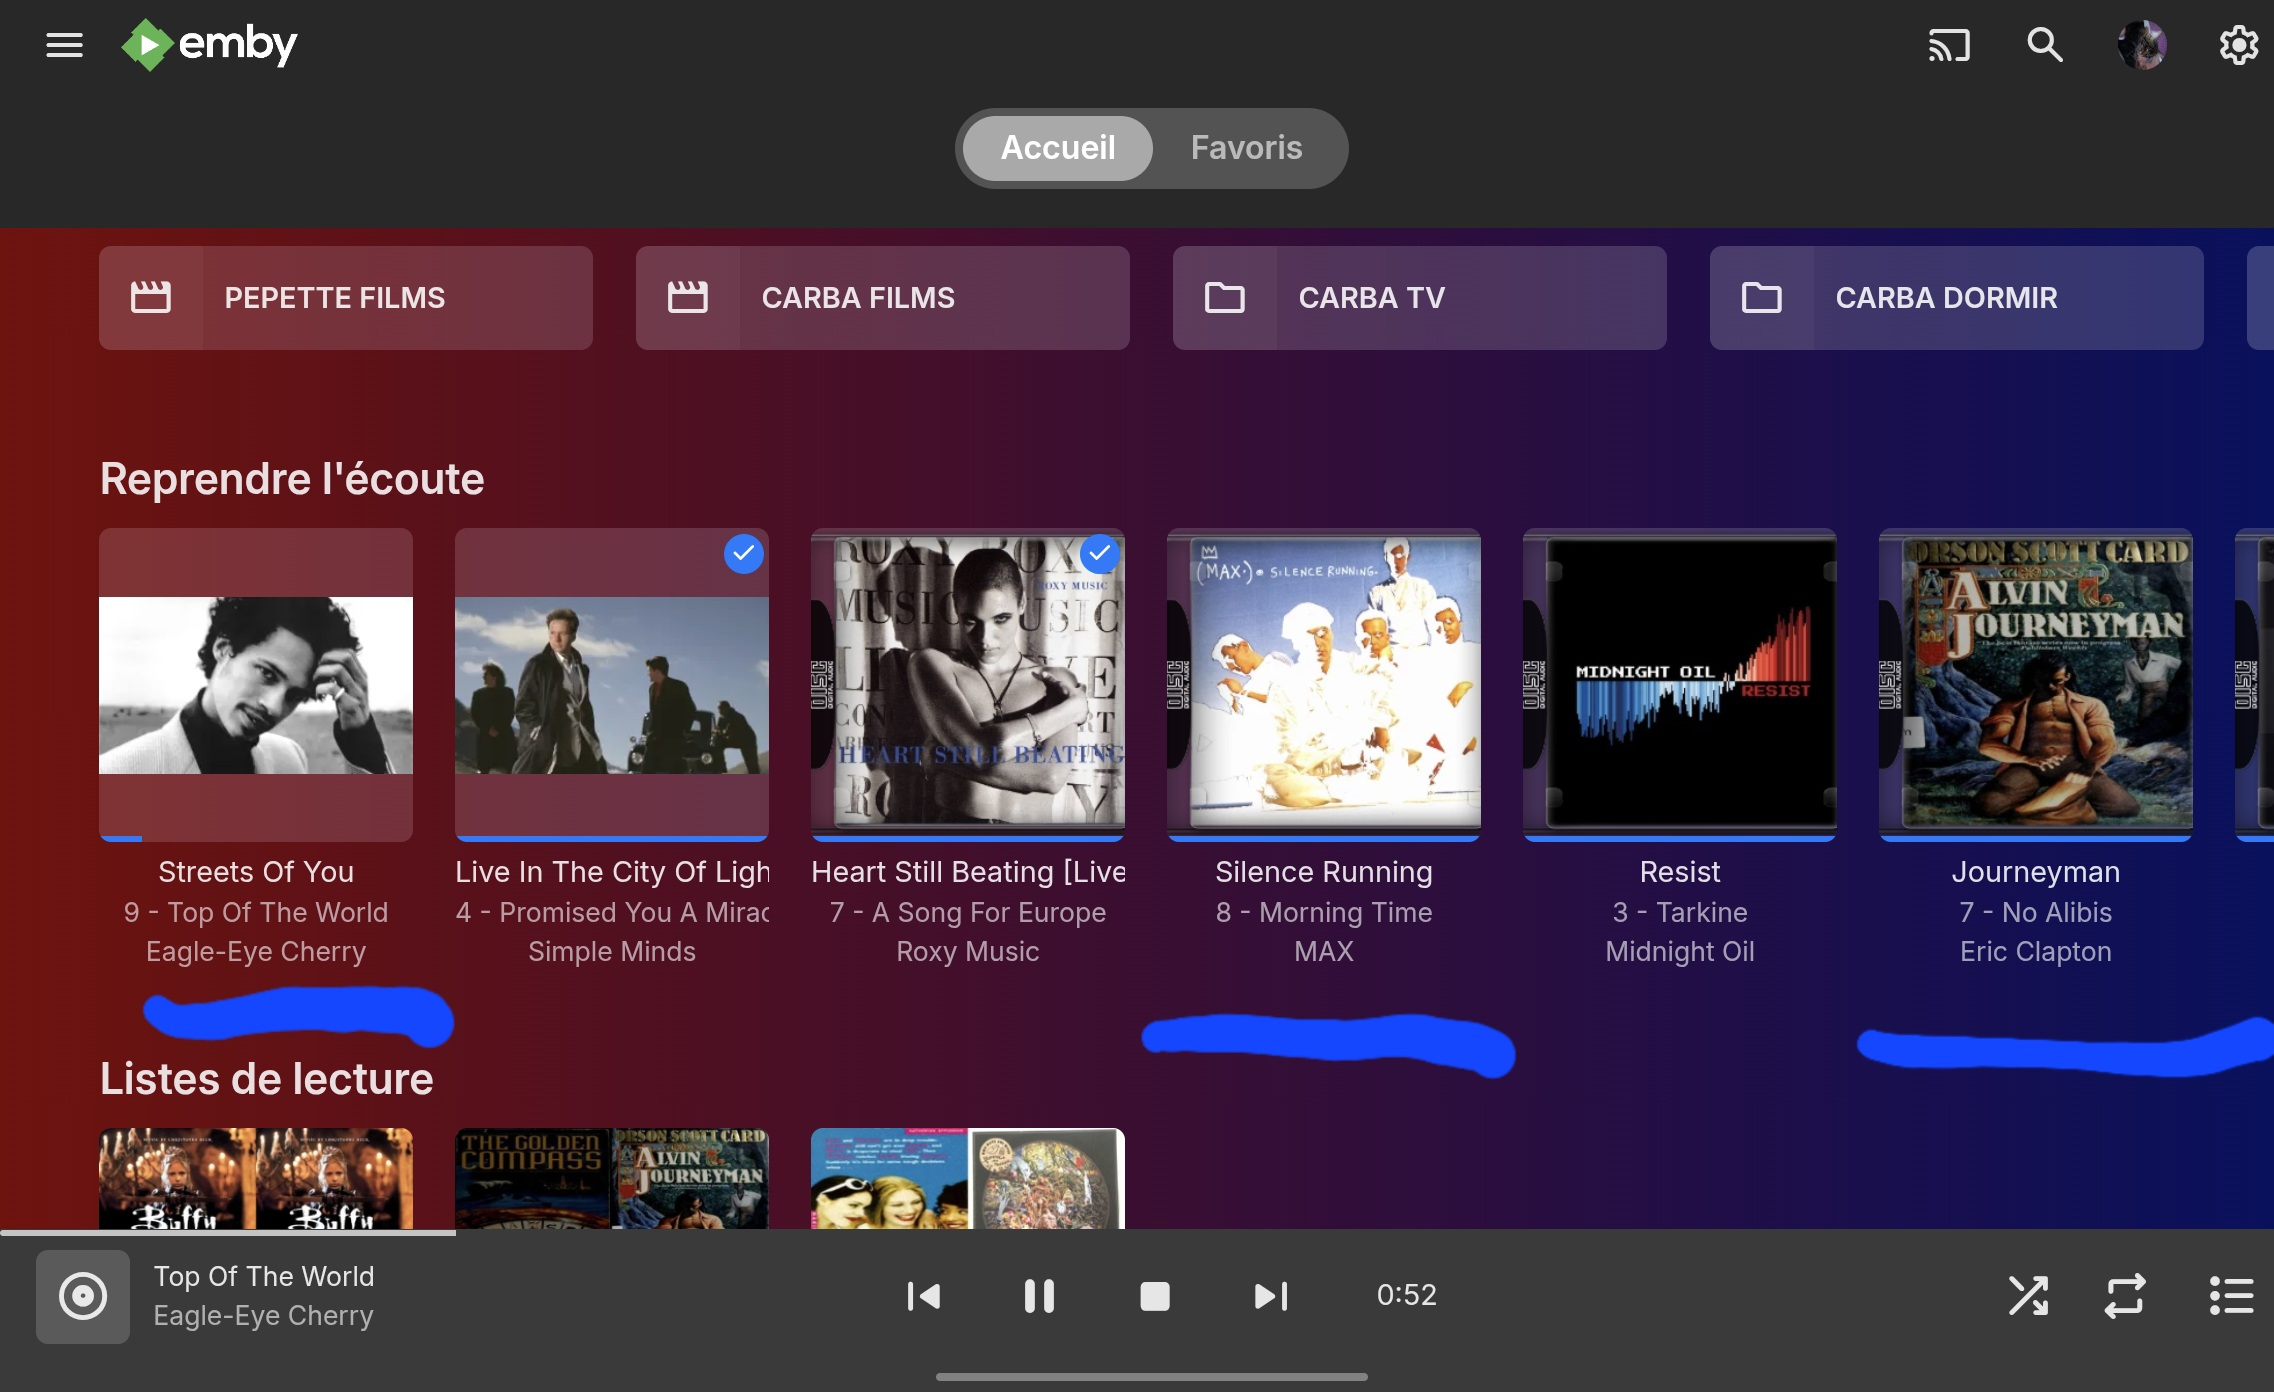Image resolution: width=2274 pixels, height=1392 pixels.
Task: Select the Accueil tab
Action: (1057, 148)
